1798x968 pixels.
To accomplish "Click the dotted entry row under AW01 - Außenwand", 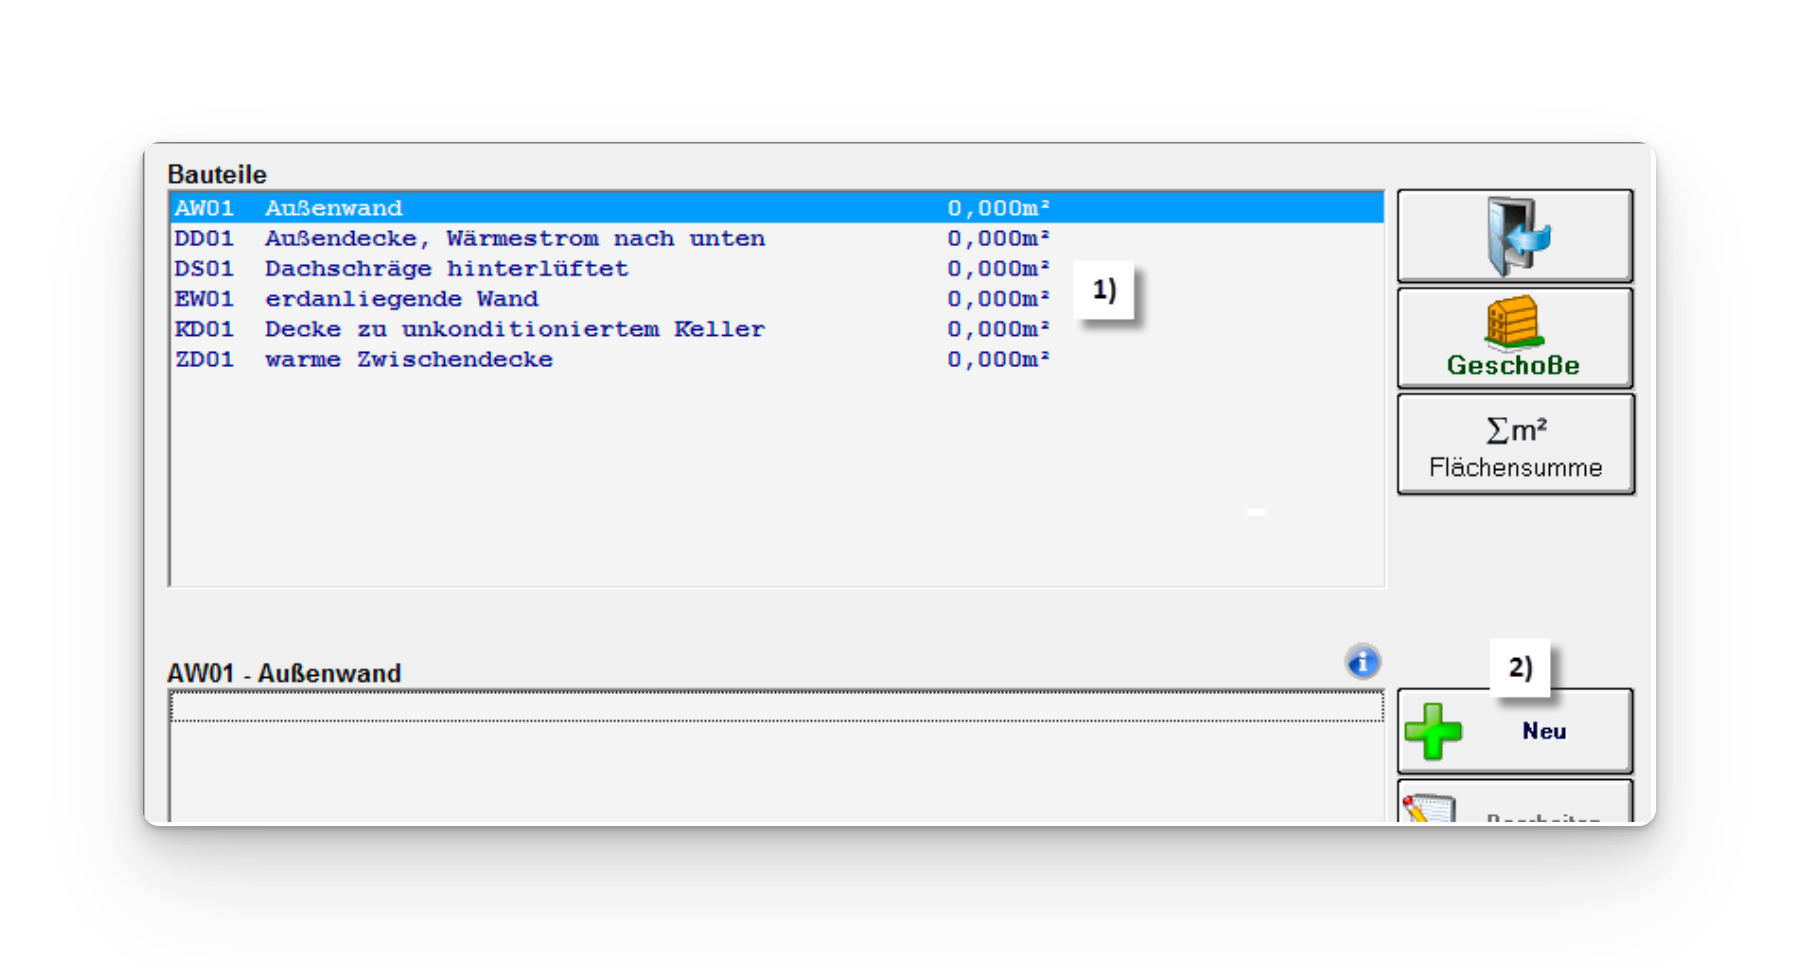I will tap(777, 707).
